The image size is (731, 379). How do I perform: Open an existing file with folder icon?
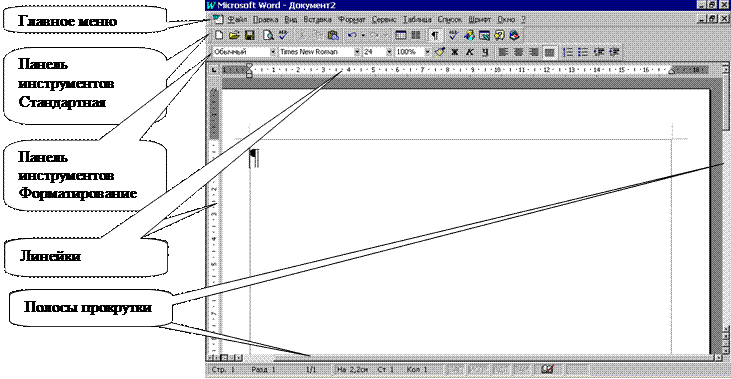coord(234,35)
